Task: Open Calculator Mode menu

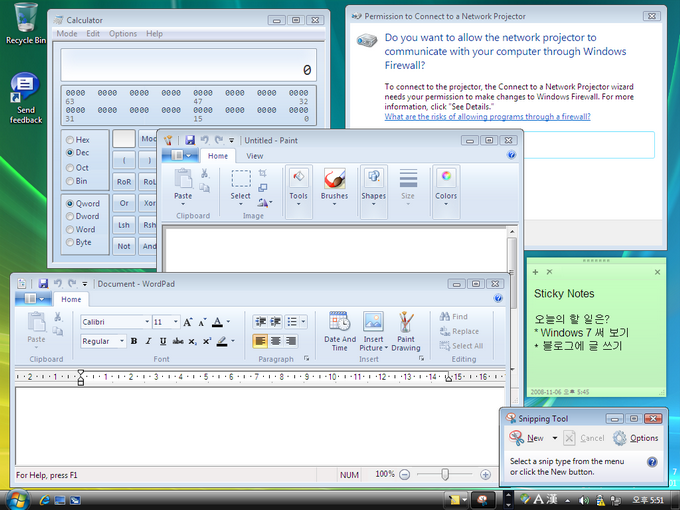Action: [67, 33]
